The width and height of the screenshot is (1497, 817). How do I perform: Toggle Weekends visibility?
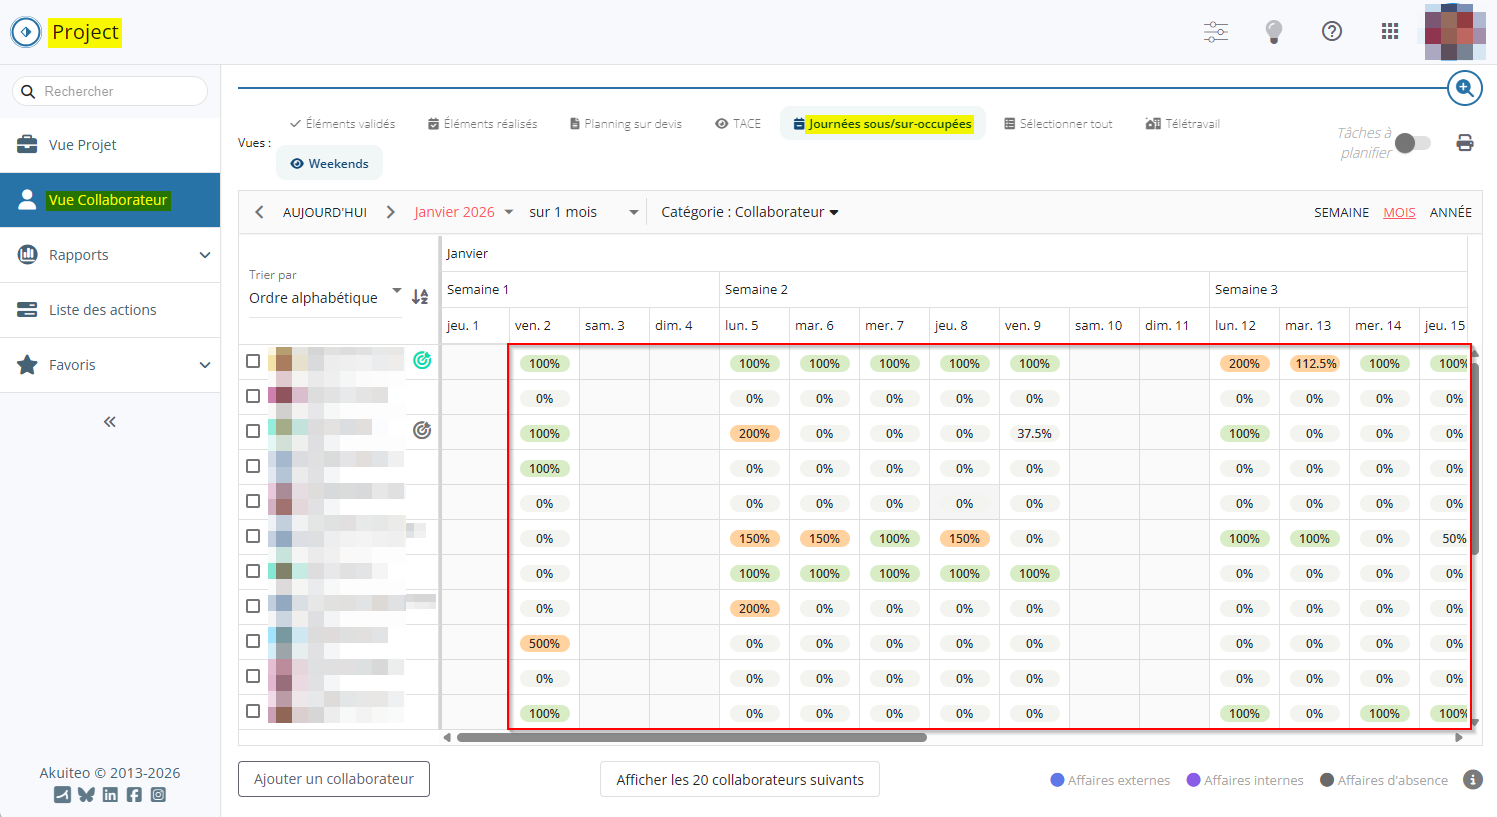click(x=329, y=164)
